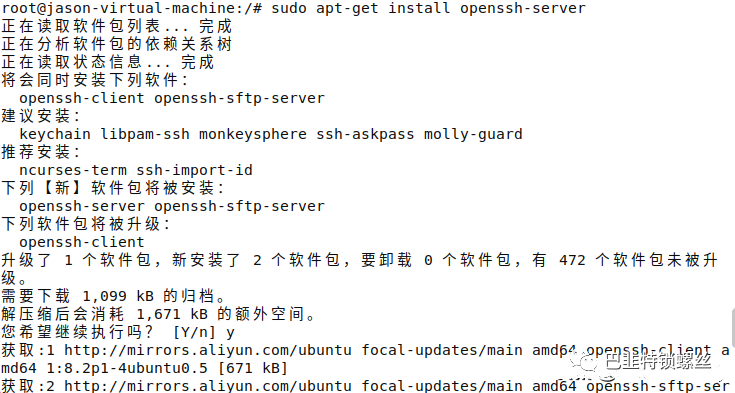
Task: Click the '[671 kB]' size on the first fetch line
Action: point(253,368)
